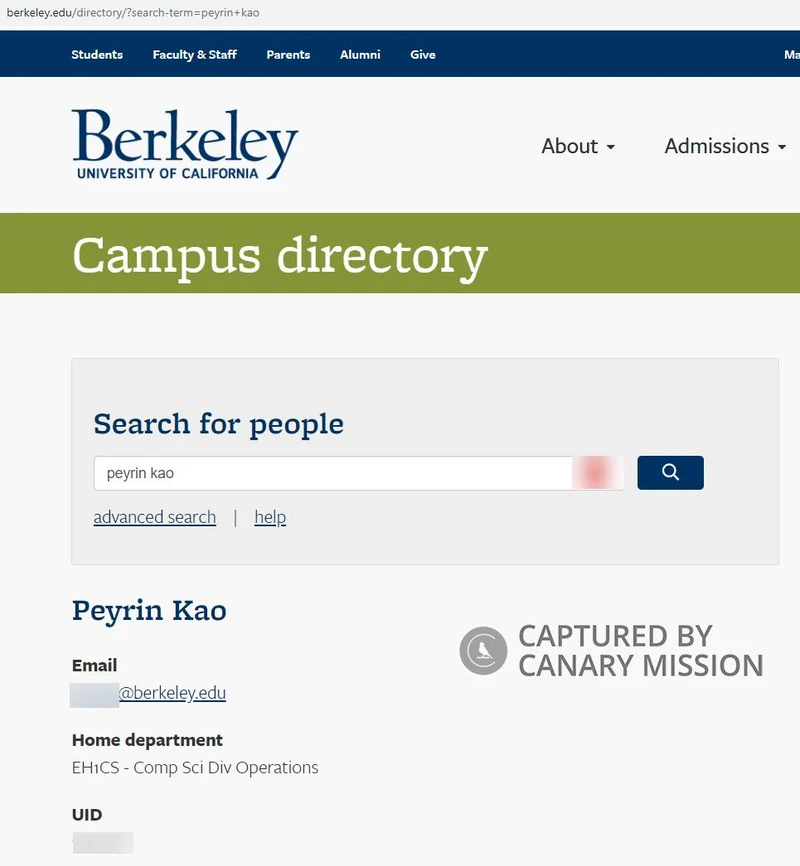Image resolution: width=800 pixels, height=866 pixels.
Task: Click the Campus directory banner title
Action: (x=278, y=257)
